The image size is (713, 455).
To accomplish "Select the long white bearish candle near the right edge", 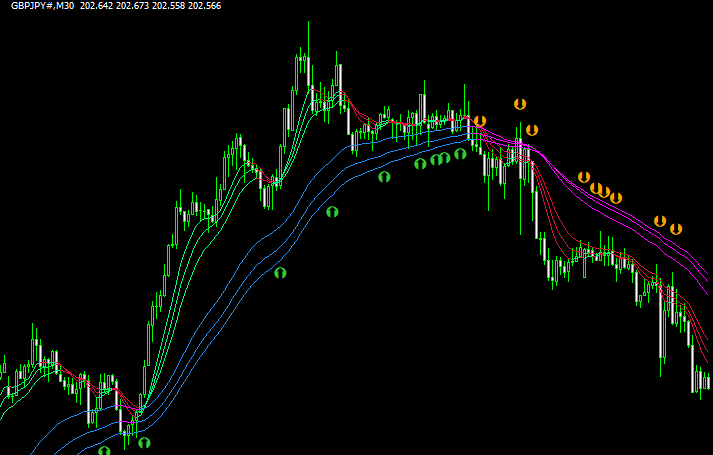I will (661, 325).
